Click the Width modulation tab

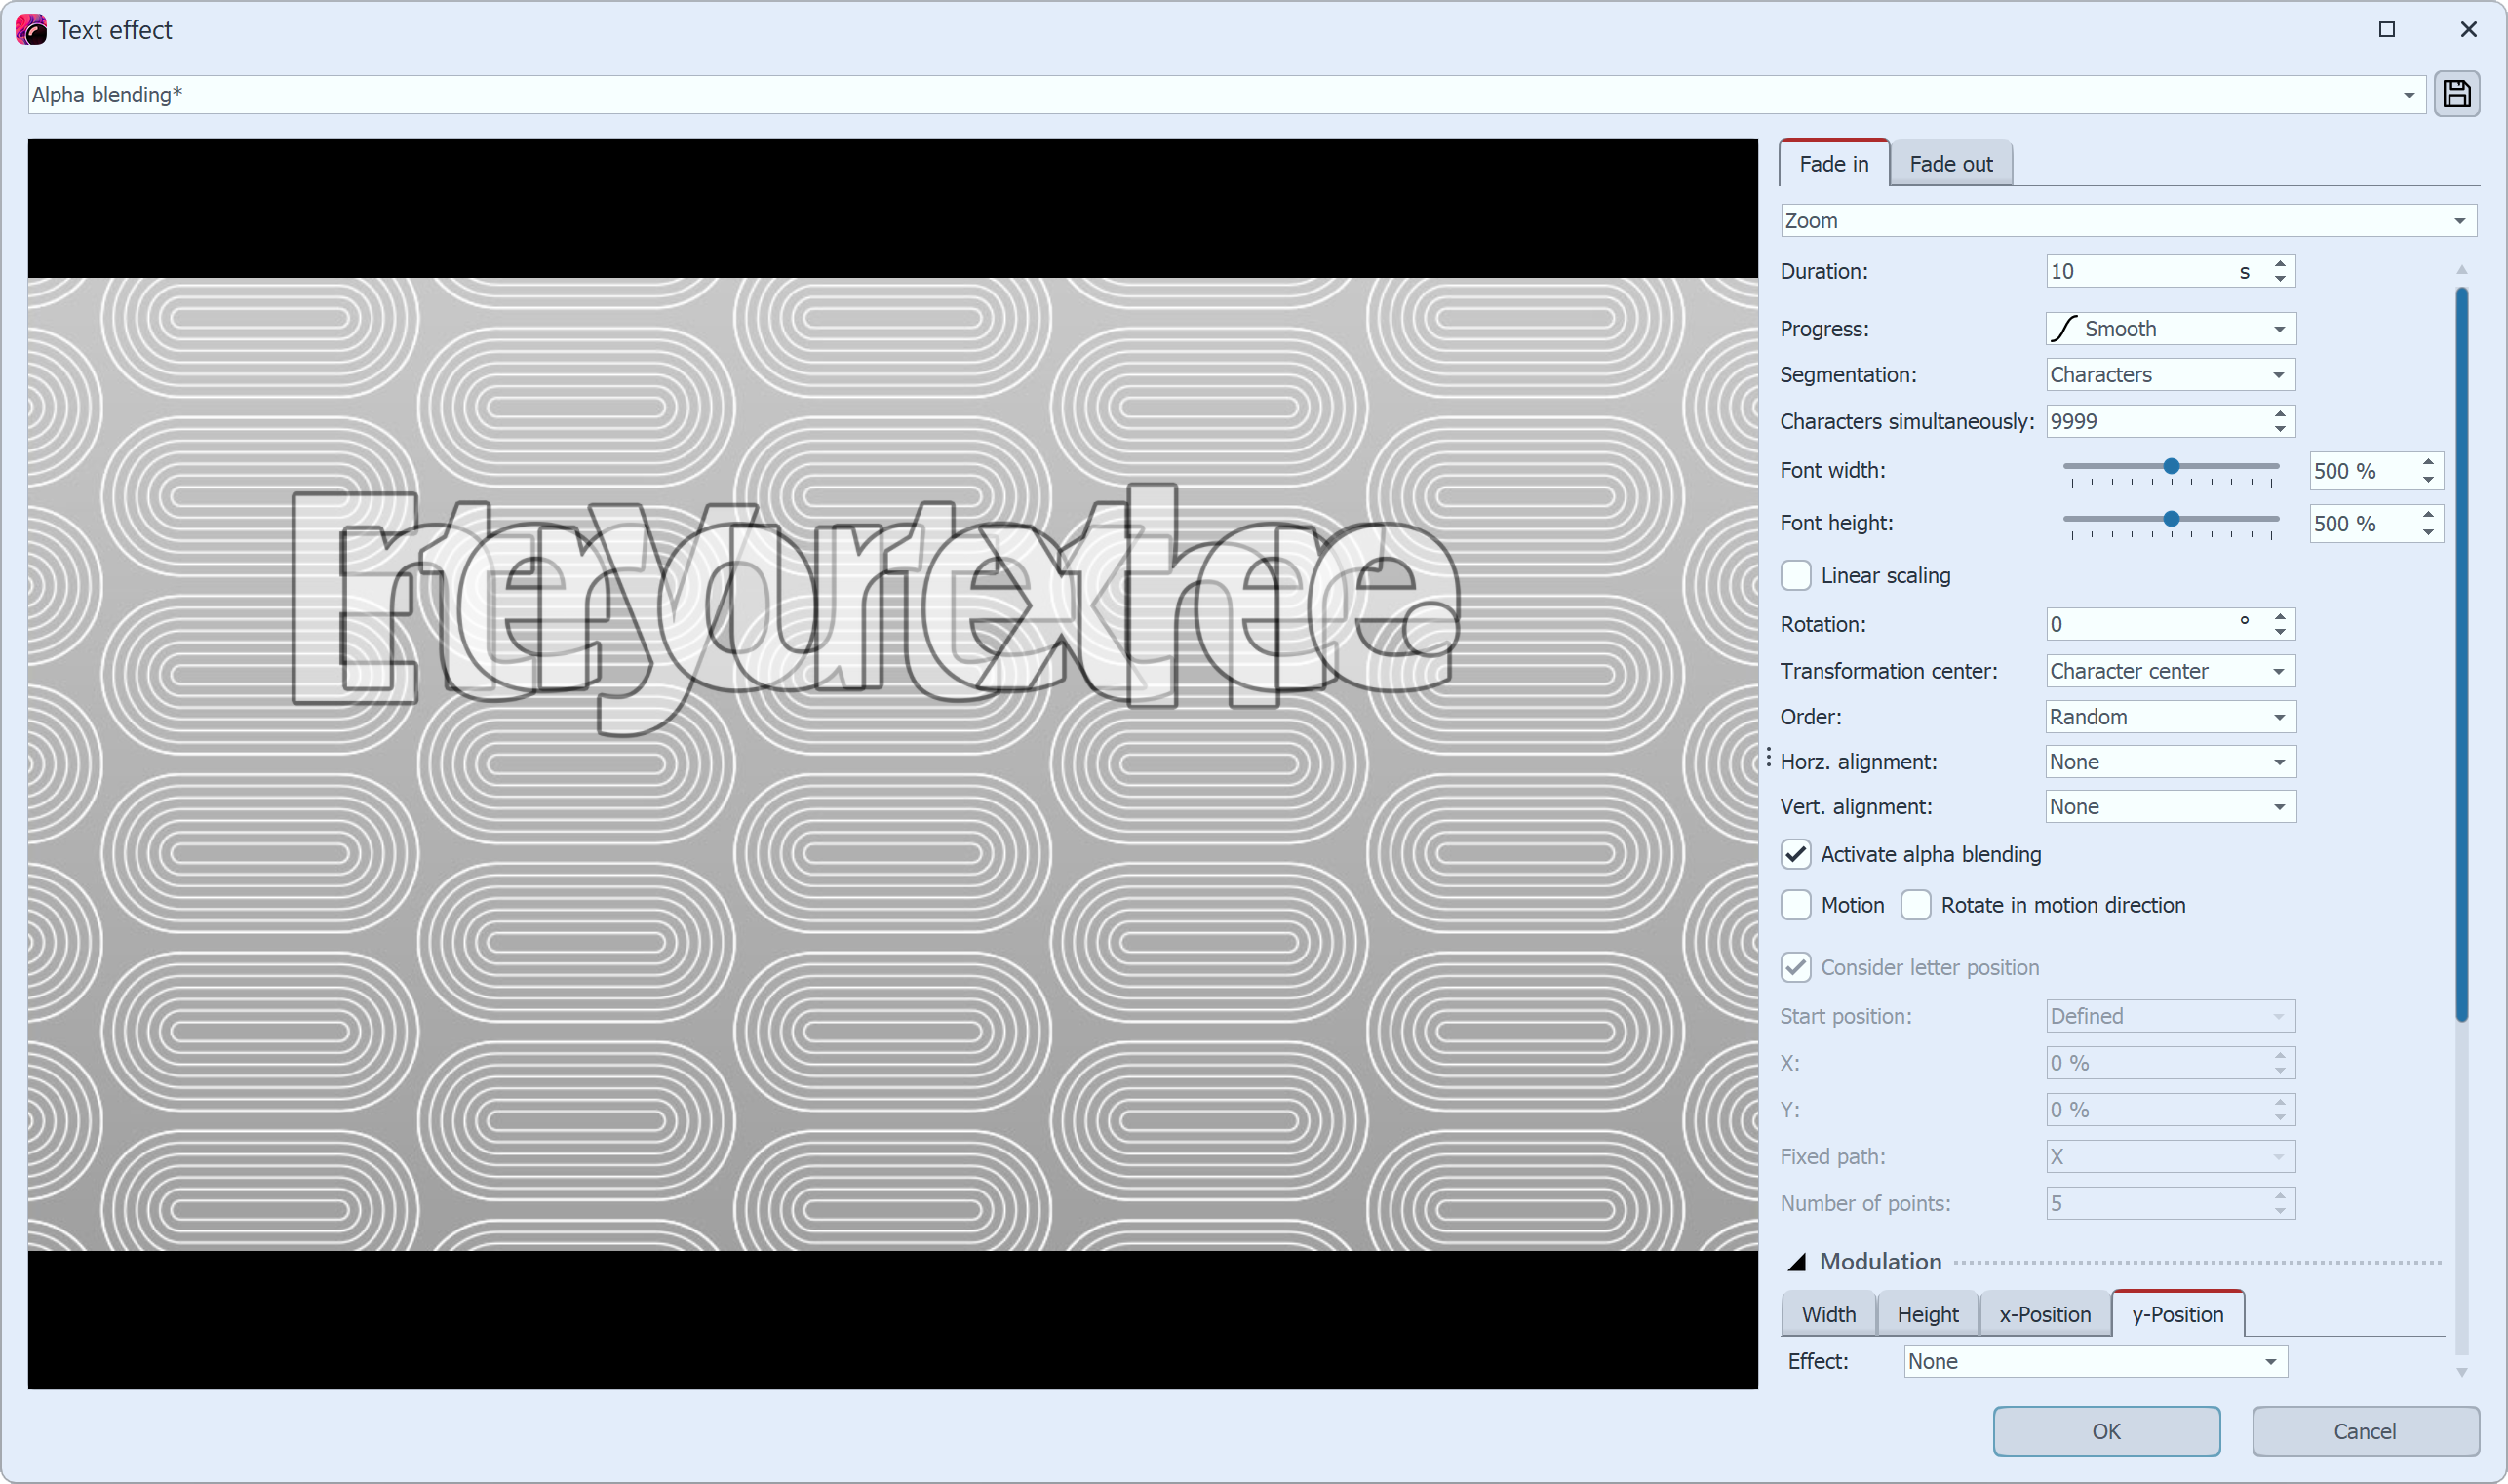(1828, 1312)
